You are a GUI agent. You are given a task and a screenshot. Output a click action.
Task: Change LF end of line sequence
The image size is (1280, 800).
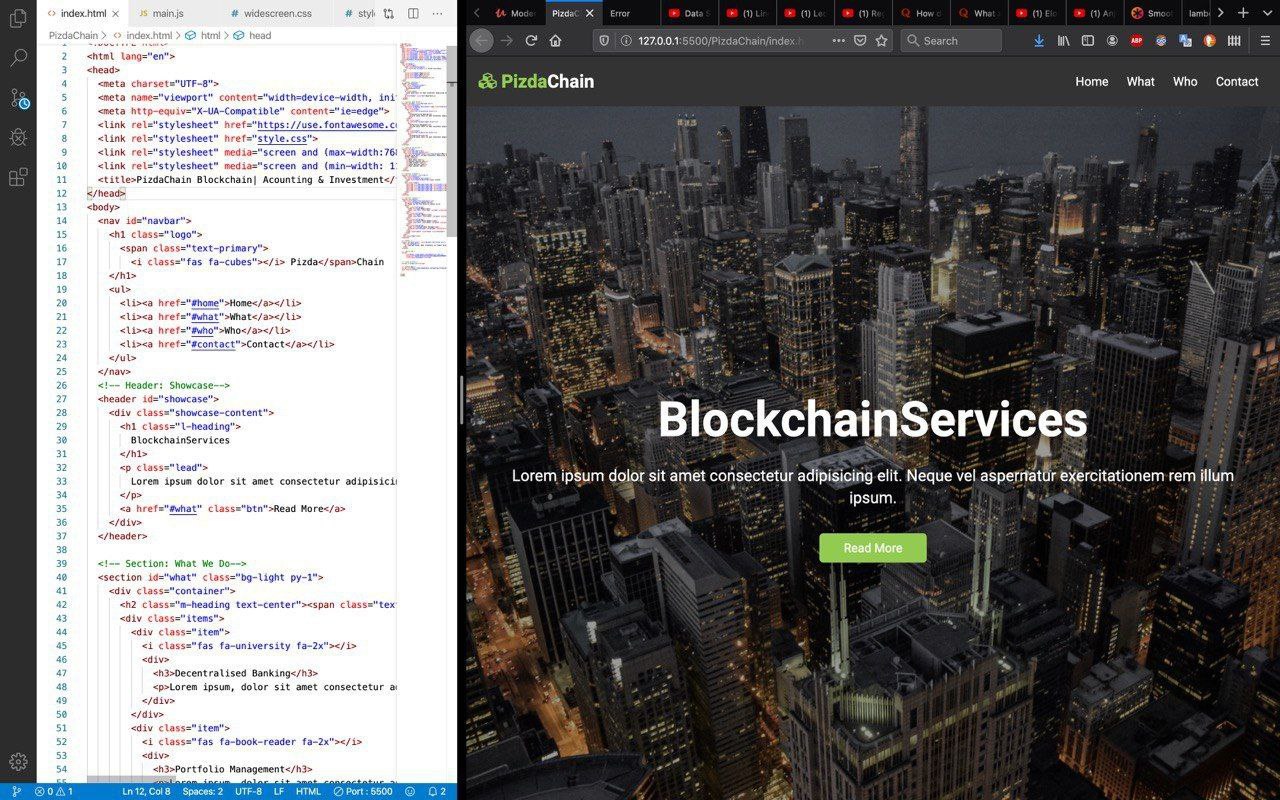tap(279, 791)
